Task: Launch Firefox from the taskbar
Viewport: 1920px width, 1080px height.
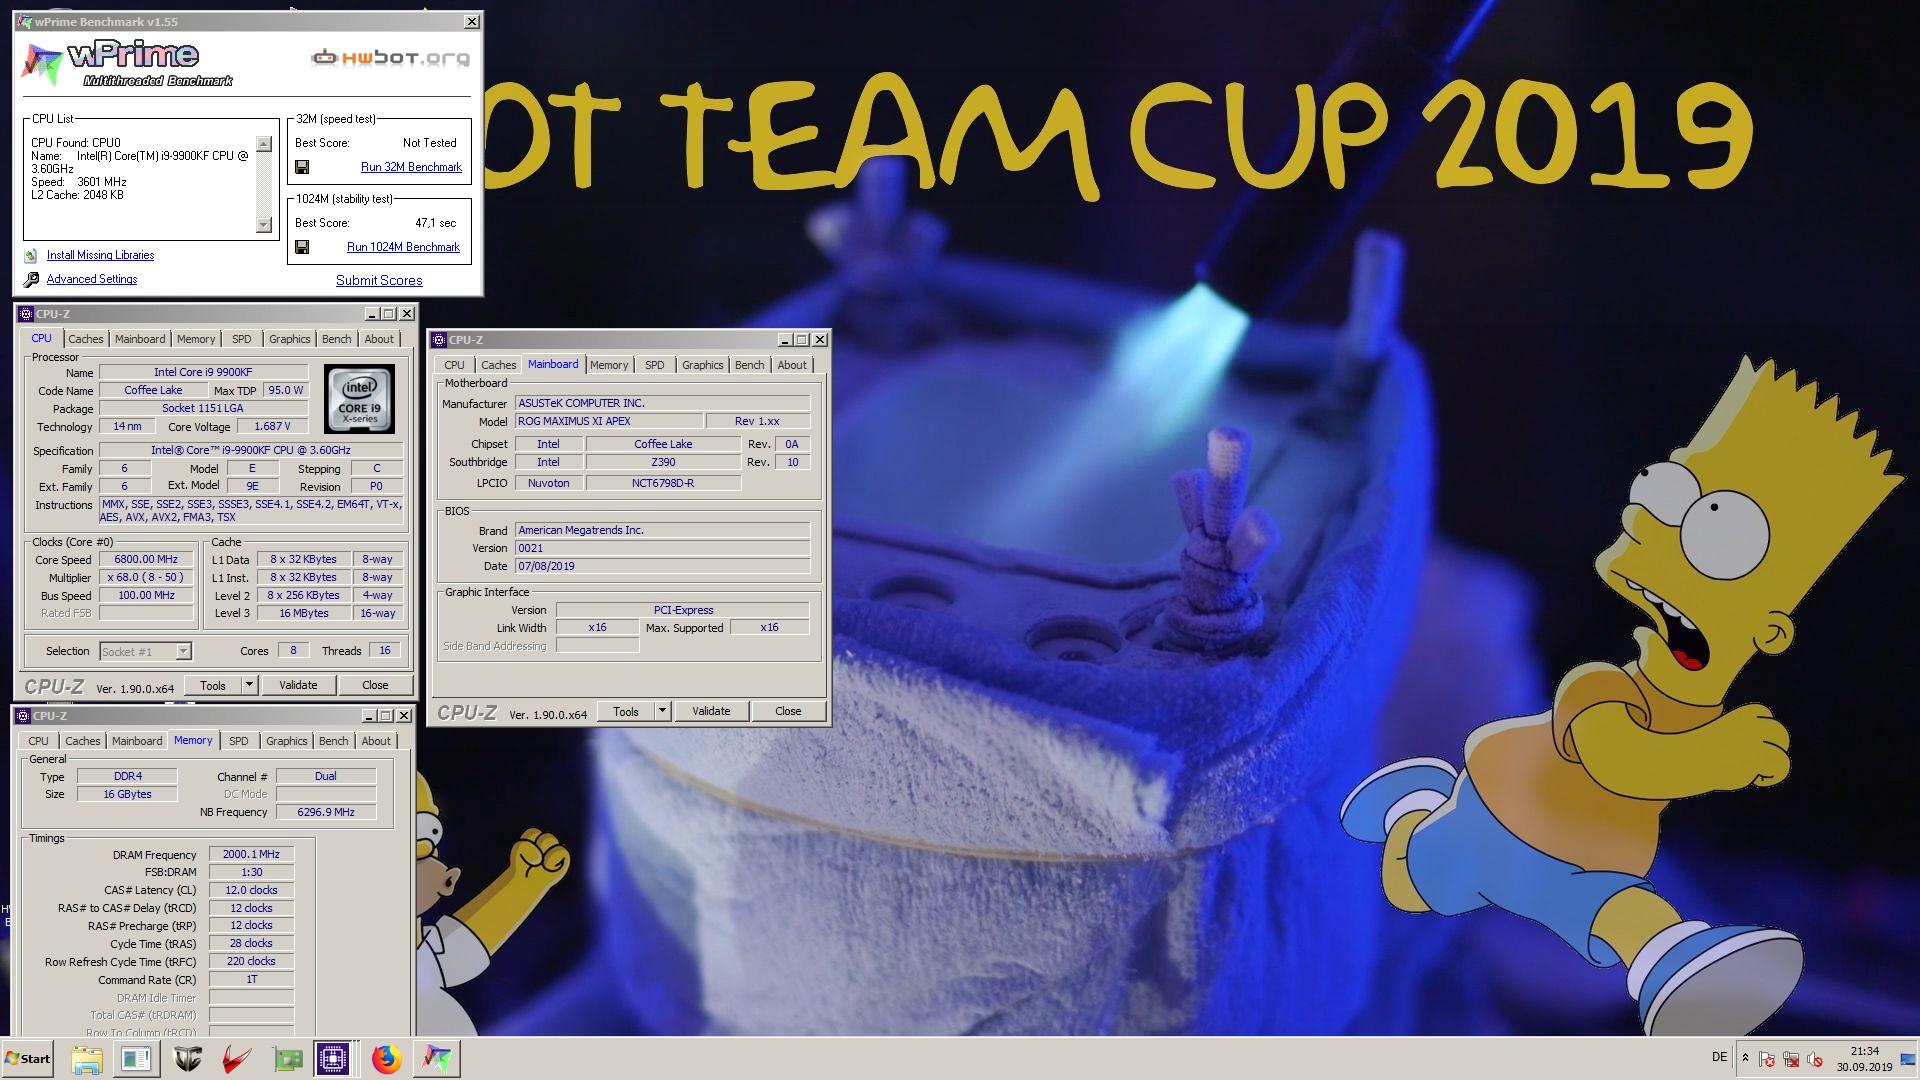Action: 386,1059
